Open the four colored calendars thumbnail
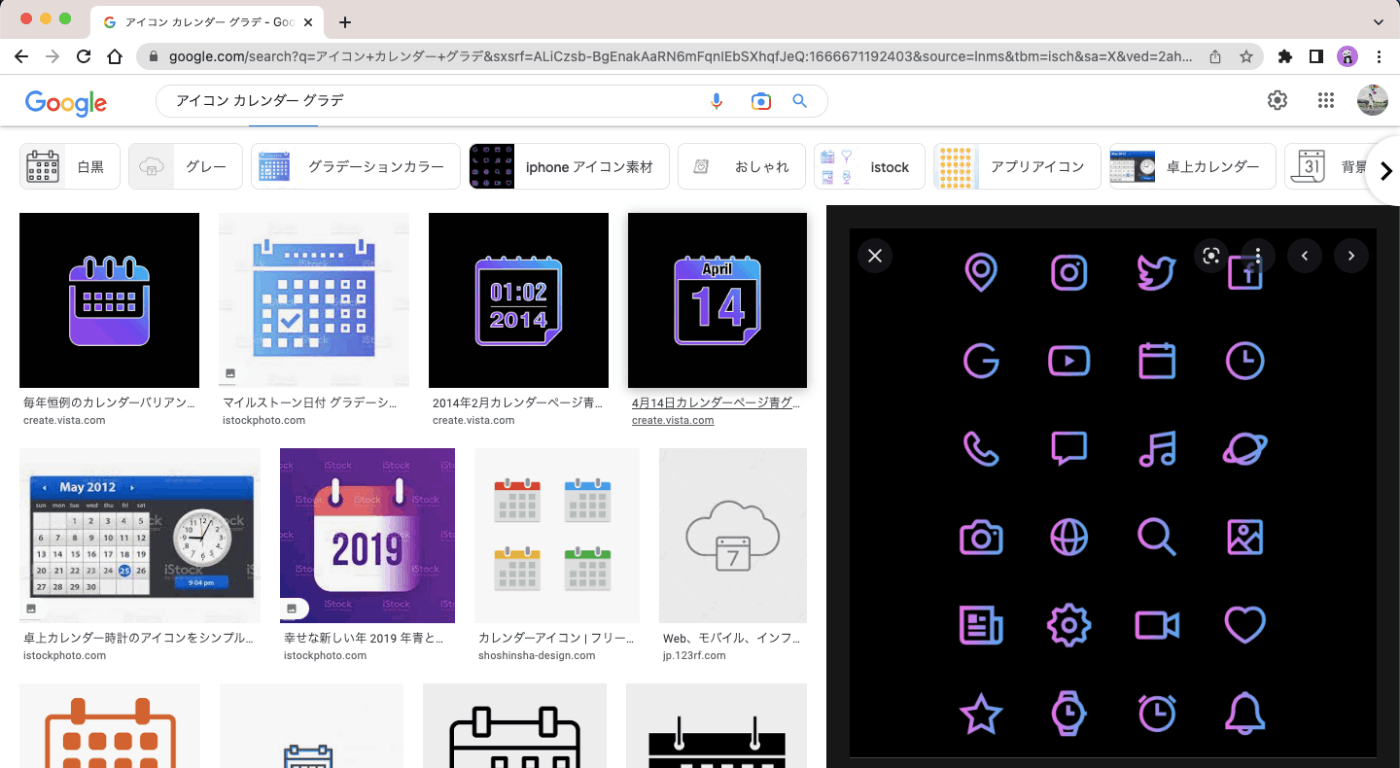 (x=557, y=535)
